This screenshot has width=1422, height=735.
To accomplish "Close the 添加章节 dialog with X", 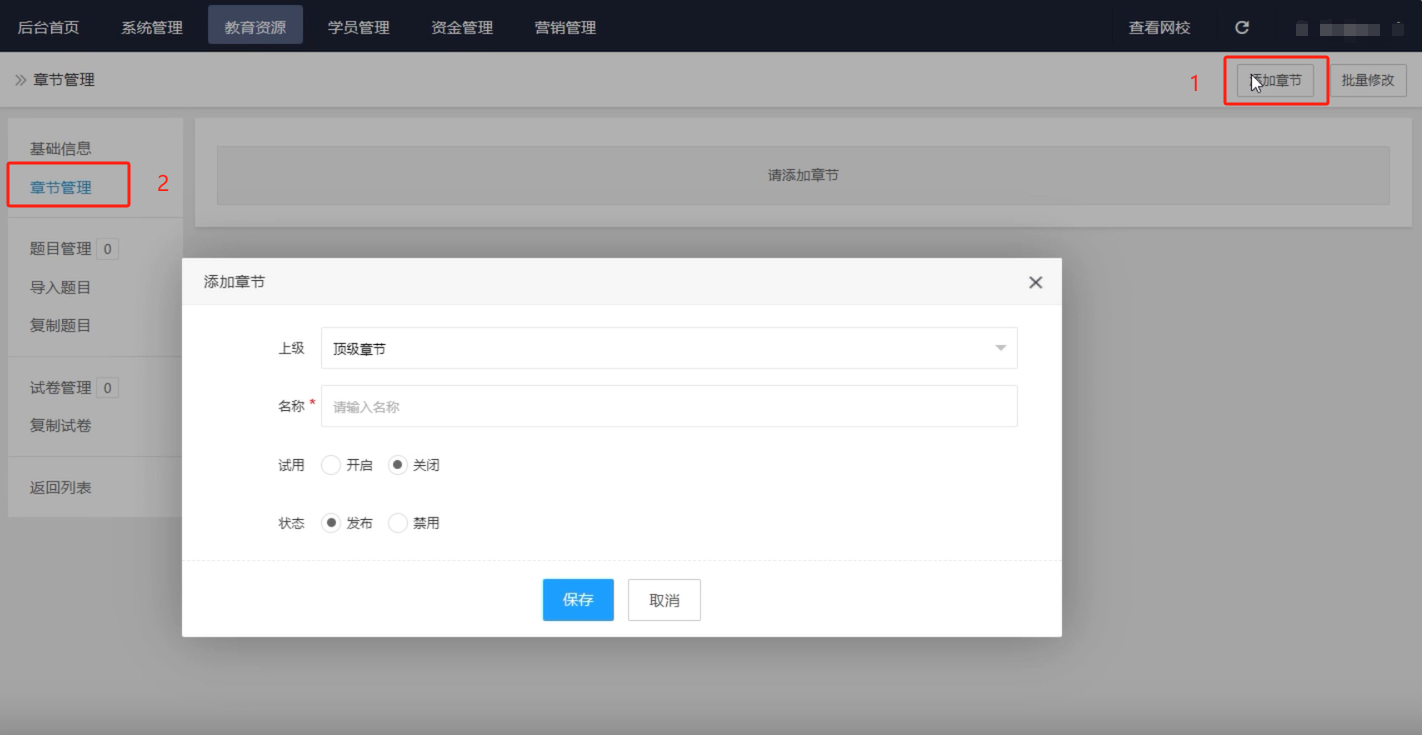I will pos(1035,283).
